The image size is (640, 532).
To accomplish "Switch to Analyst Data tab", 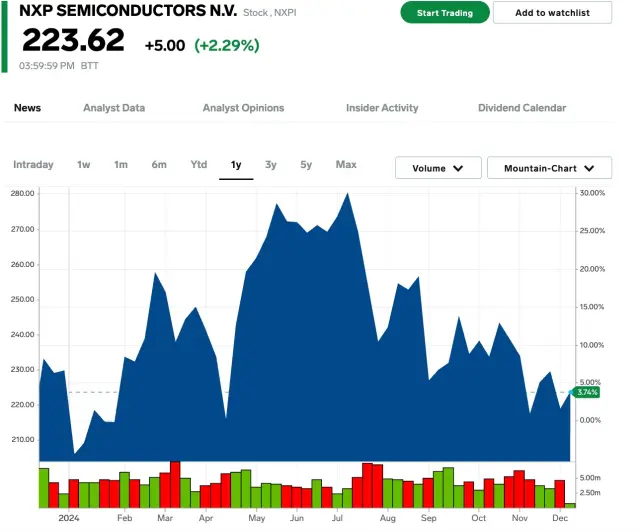I will click(x=114, y=108).
